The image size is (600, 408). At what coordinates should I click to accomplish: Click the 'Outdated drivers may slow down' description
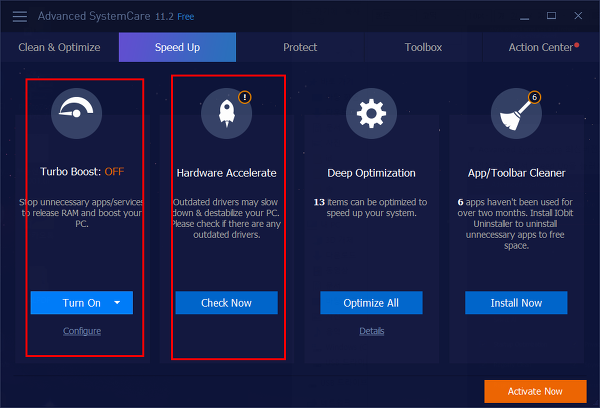tap(226, 218)
